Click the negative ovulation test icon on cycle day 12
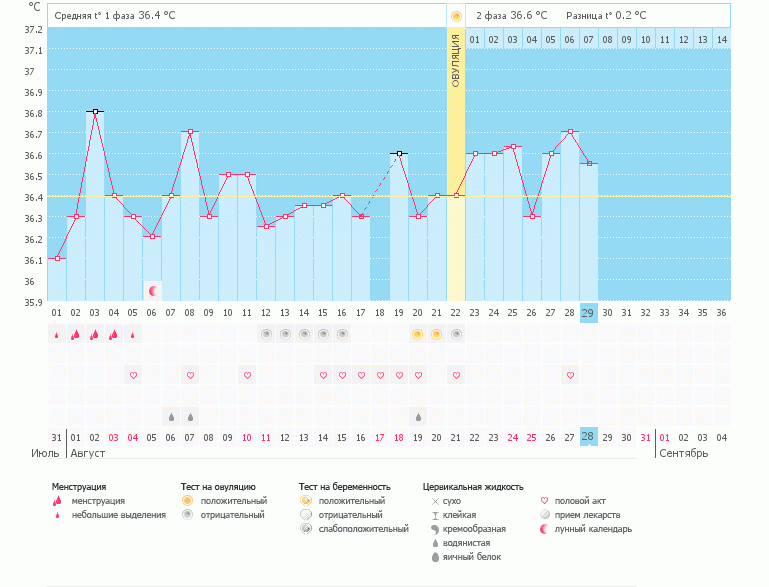This screenshot has height=587, width=769. (266, 335)
